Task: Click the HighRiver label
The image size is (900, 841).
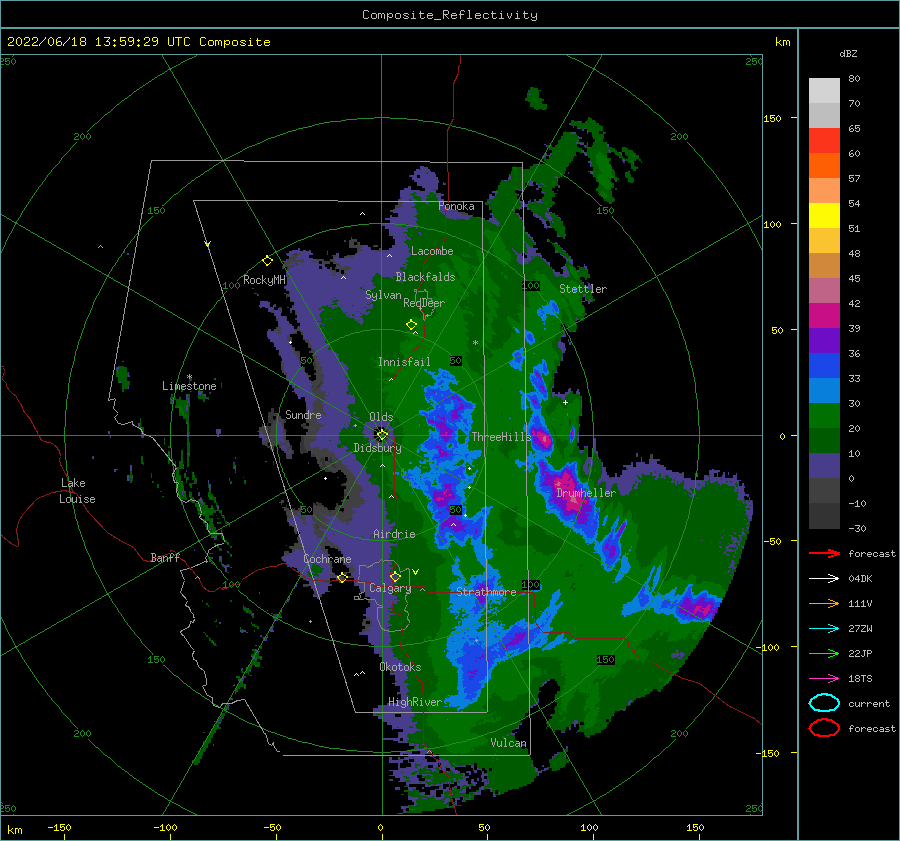Action: pyautogui.click(x=415, y=702)
